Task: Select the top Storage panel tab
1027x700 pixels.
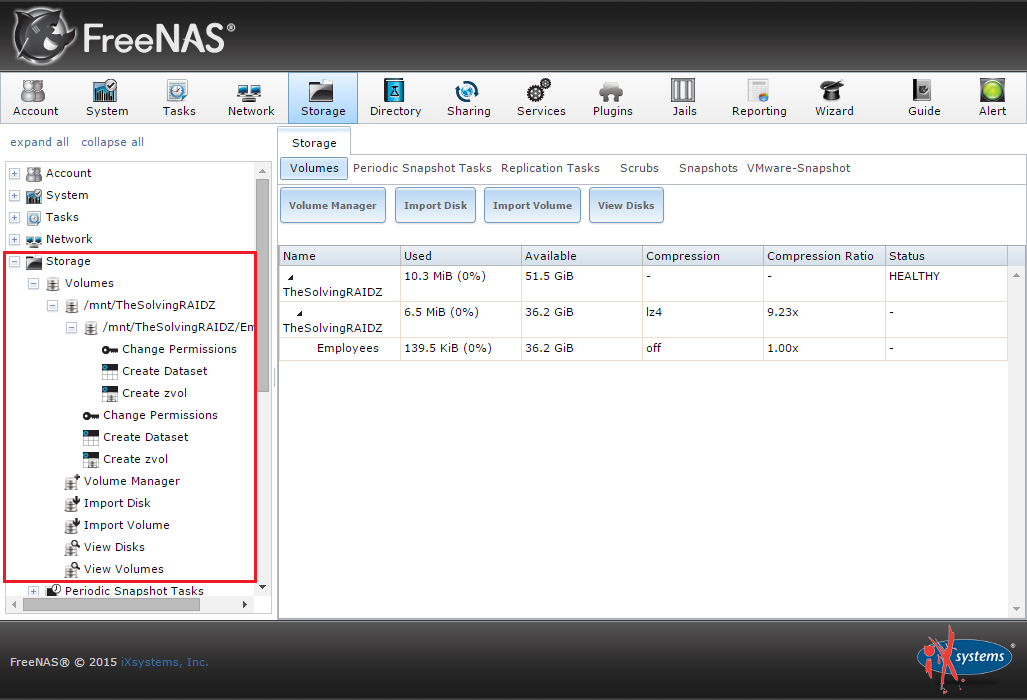Action: pos(314,143)
